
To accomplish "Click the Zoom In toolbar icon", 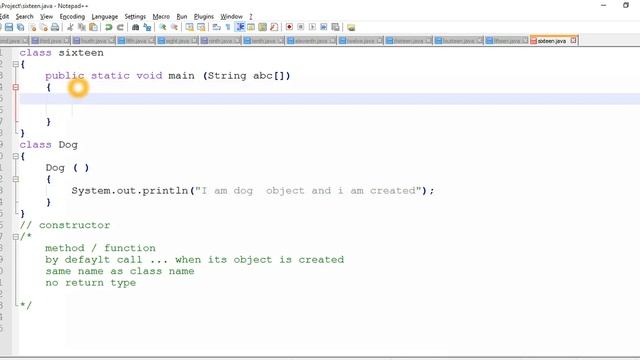I will pyautogui.click(x=162, y=27).
